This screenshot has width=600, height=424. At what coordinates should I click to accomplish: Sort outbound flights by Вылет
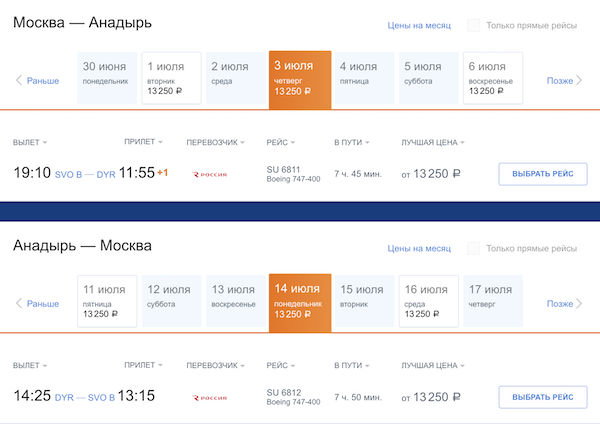click(x=30, y=142)
